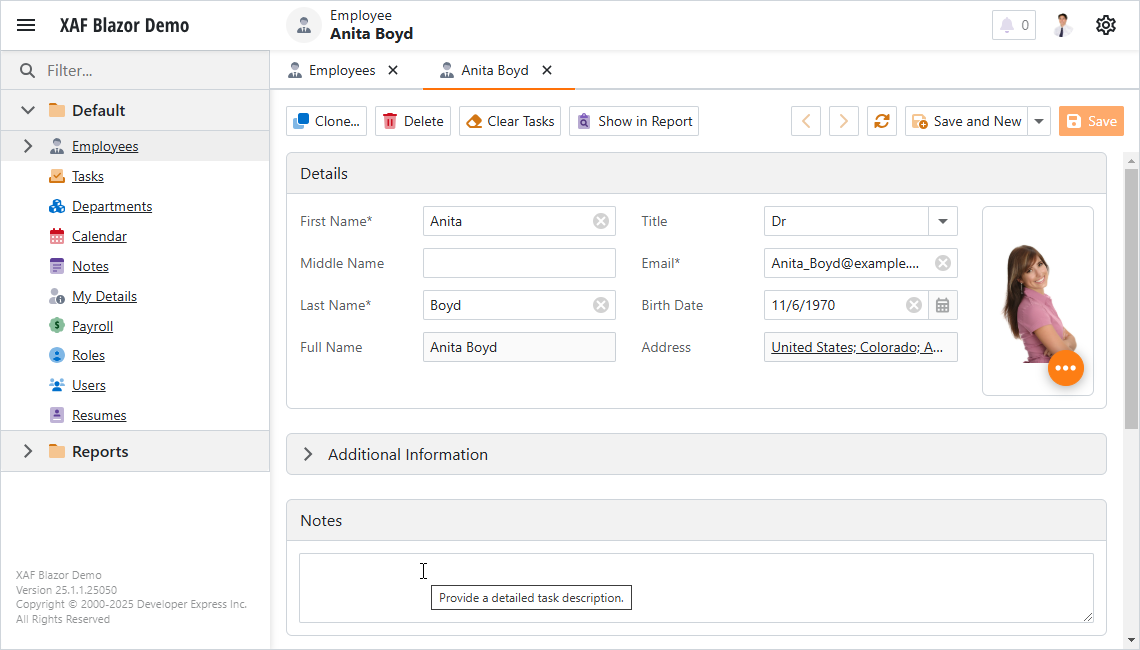The image size is (1140, 650).
Task: Go to previous record arrow
Action: point(806,121)
